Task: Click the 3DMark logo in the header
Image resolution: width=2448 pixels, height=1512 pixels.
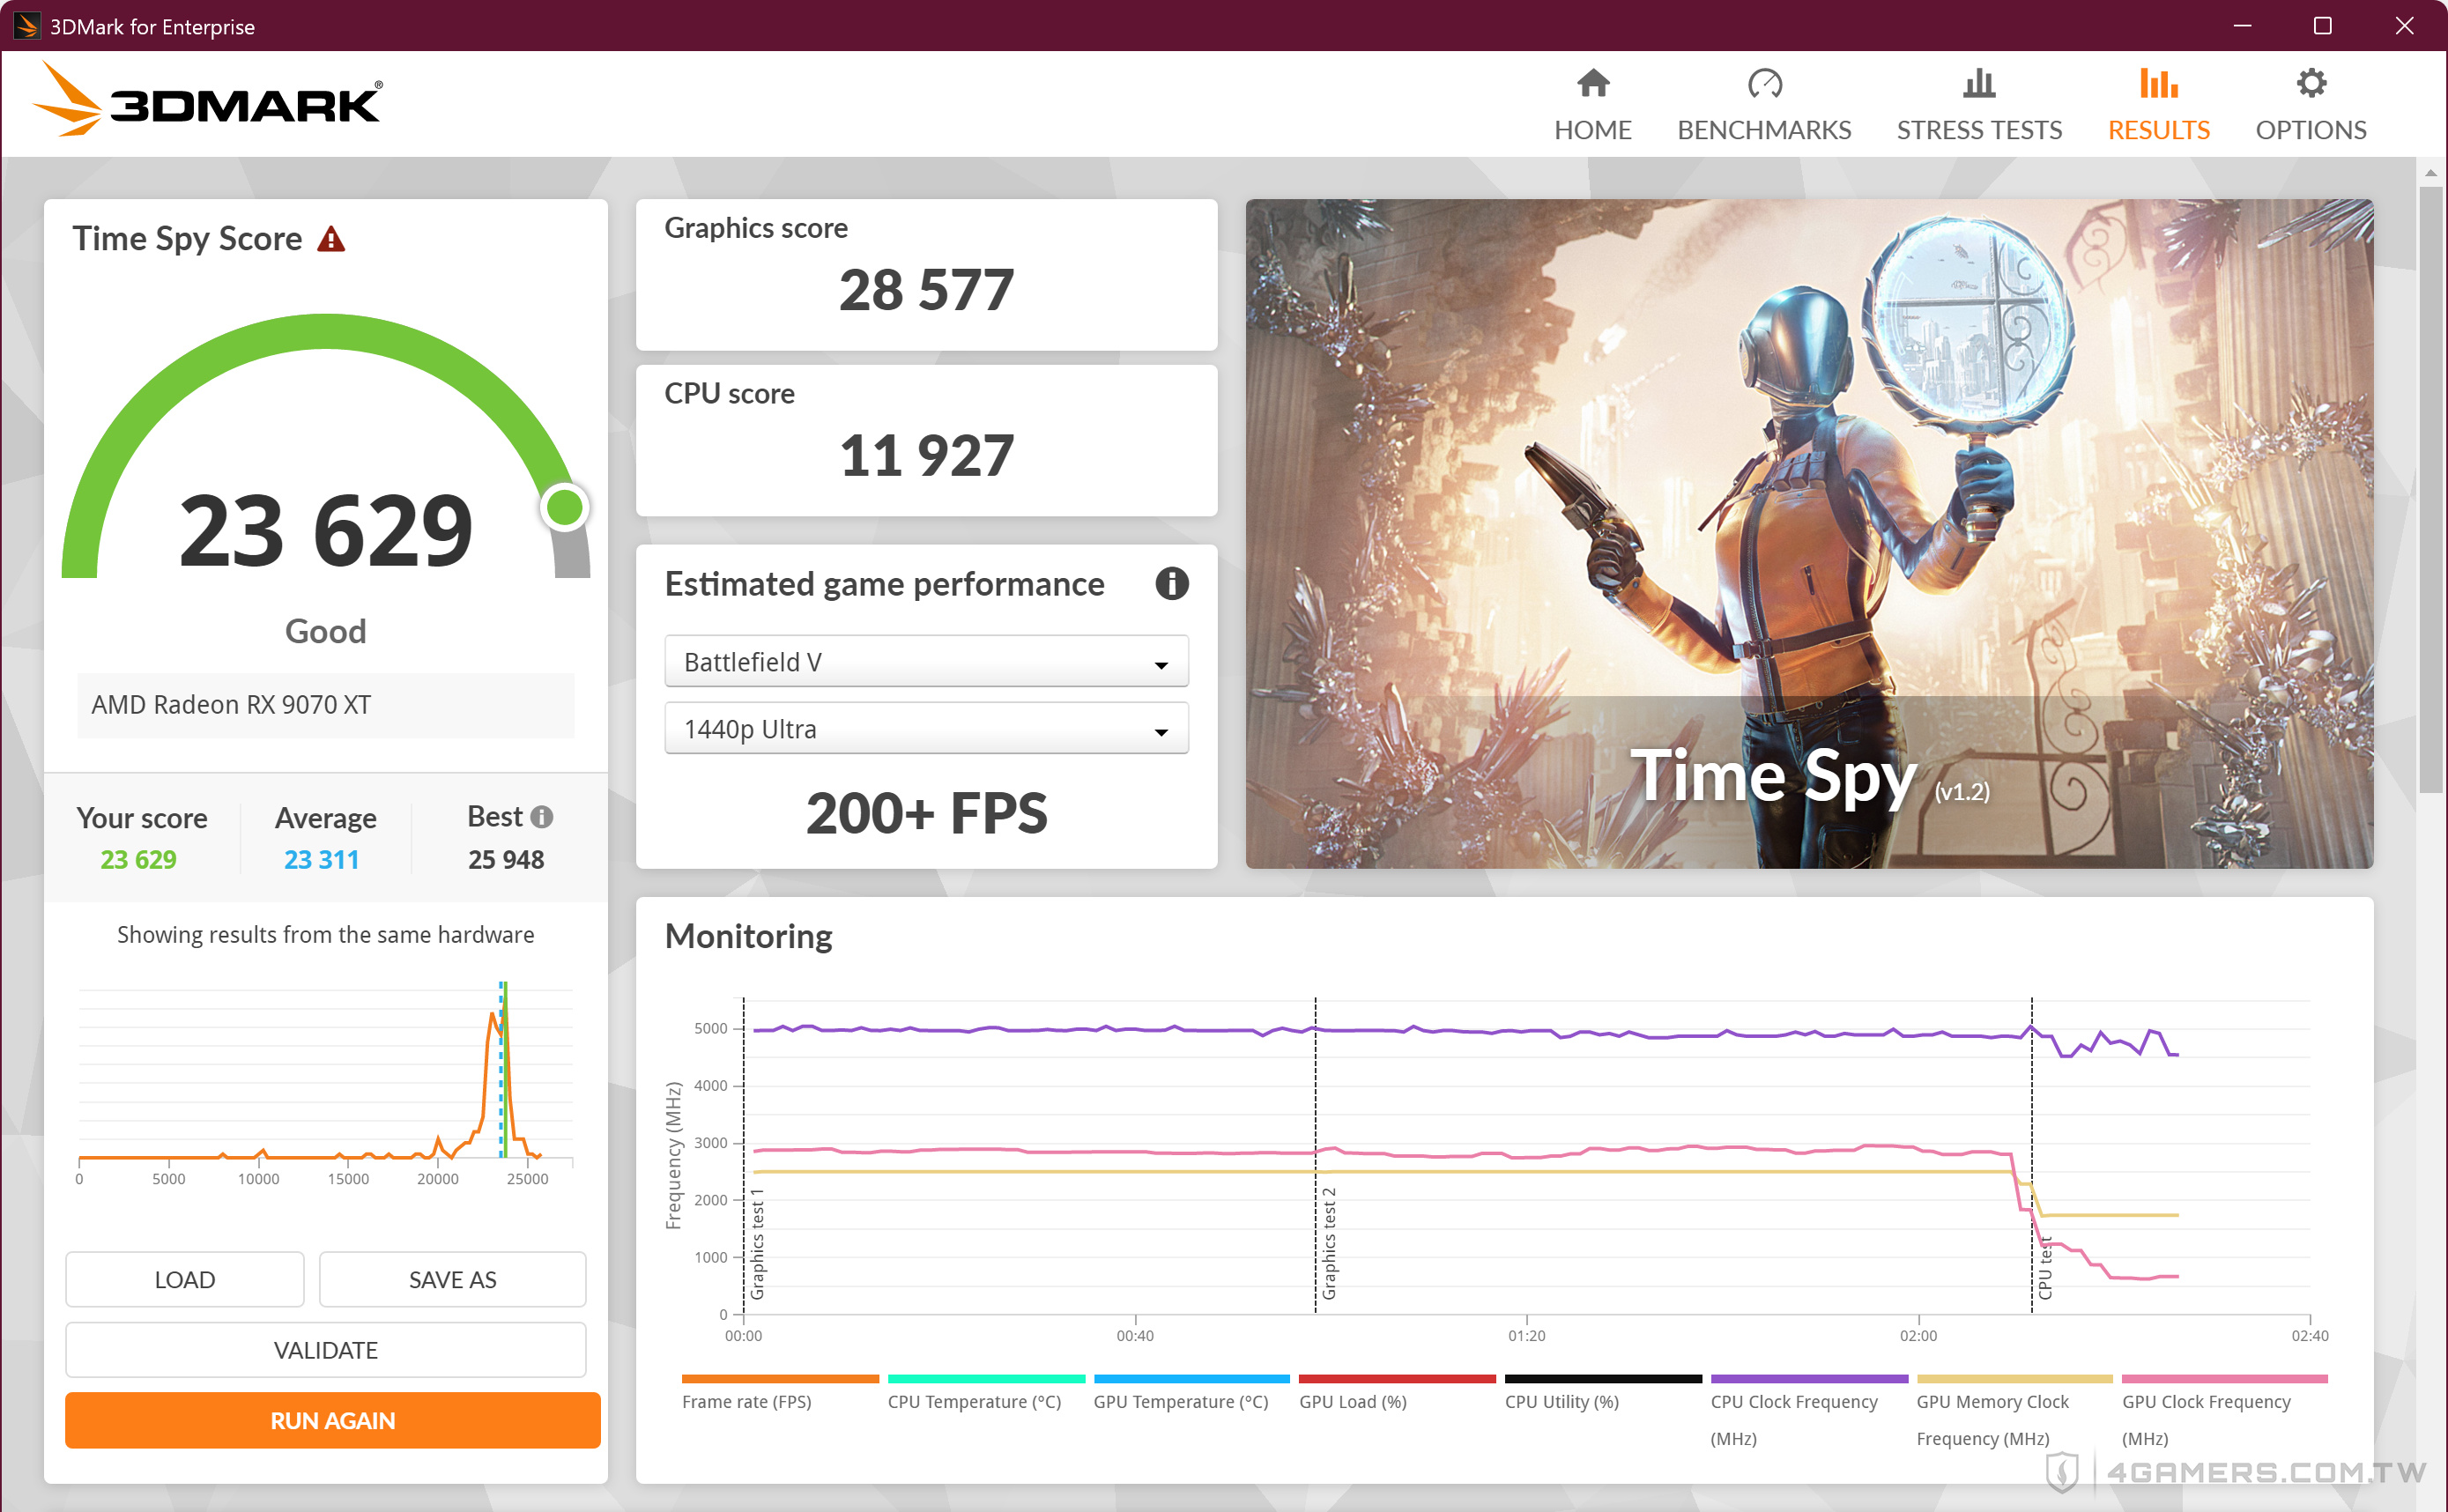Action: [207, 100]
